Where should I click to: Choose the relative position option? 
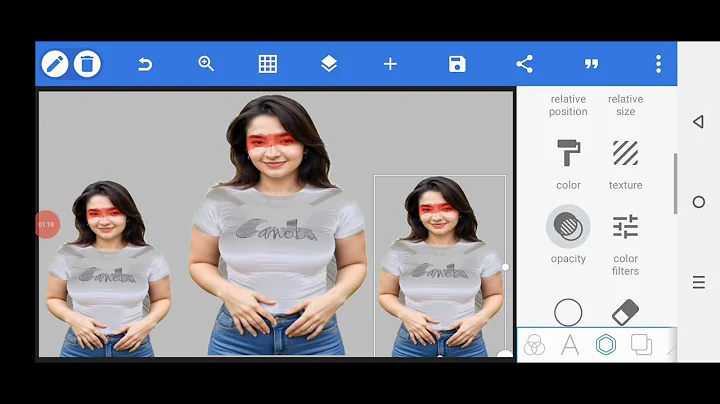568,105
